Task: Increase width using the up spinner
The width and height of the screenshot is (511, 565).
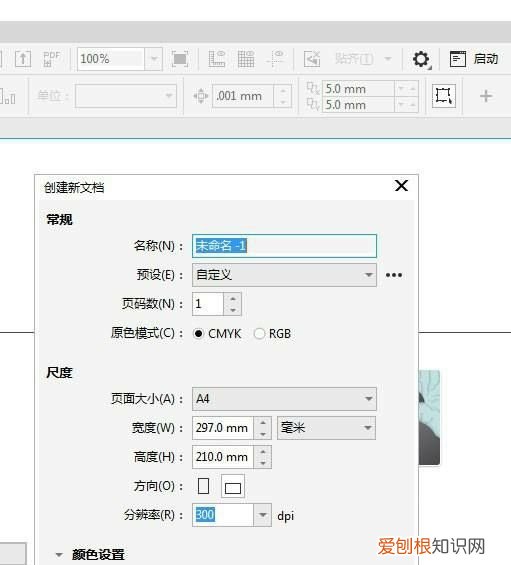Action: [263, 423]
